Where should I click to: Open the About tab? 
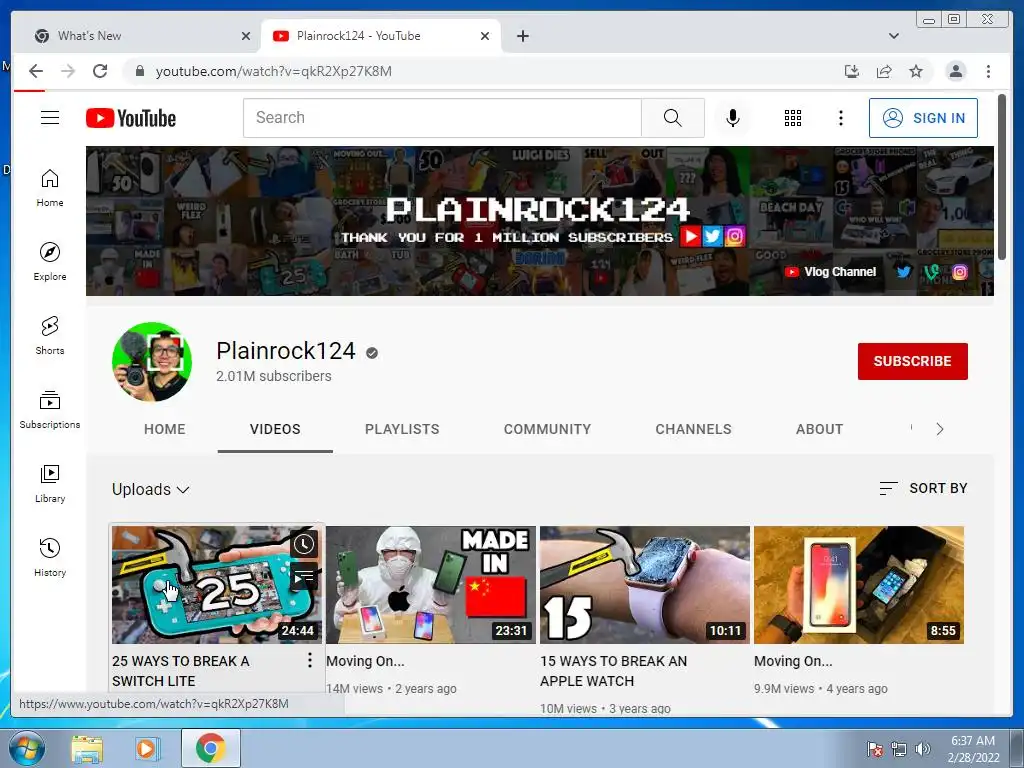pyautogui.click(x=820, y=429)
